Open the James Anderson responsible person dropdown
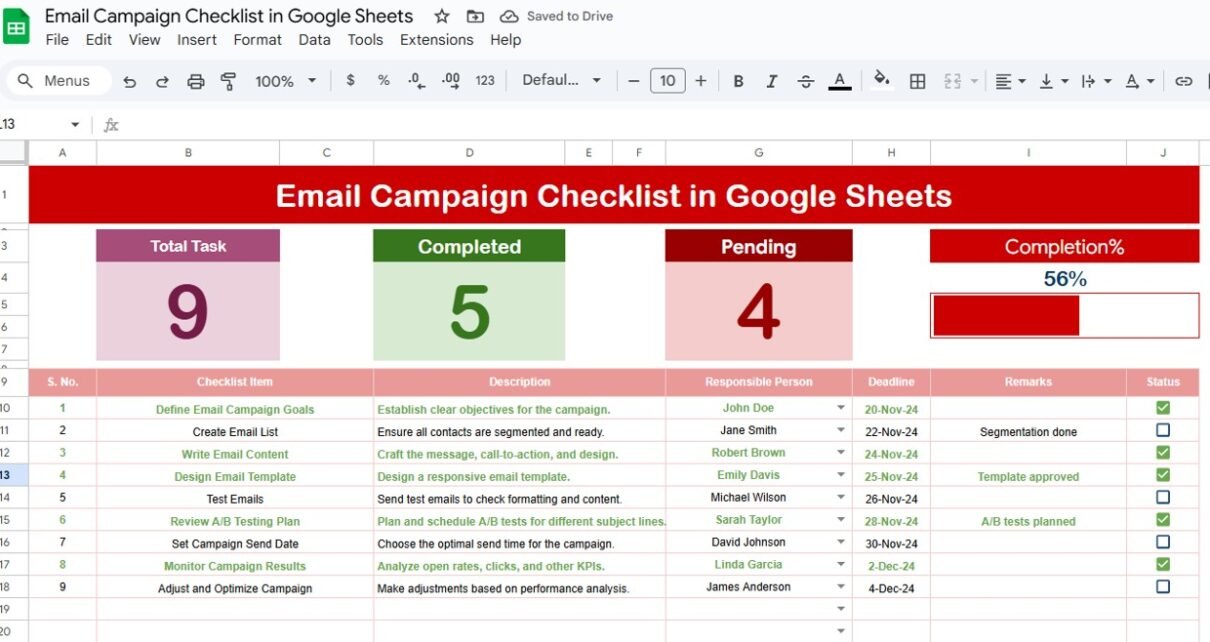The width and height of the screenshot is (1210, 642). [841, 587]
